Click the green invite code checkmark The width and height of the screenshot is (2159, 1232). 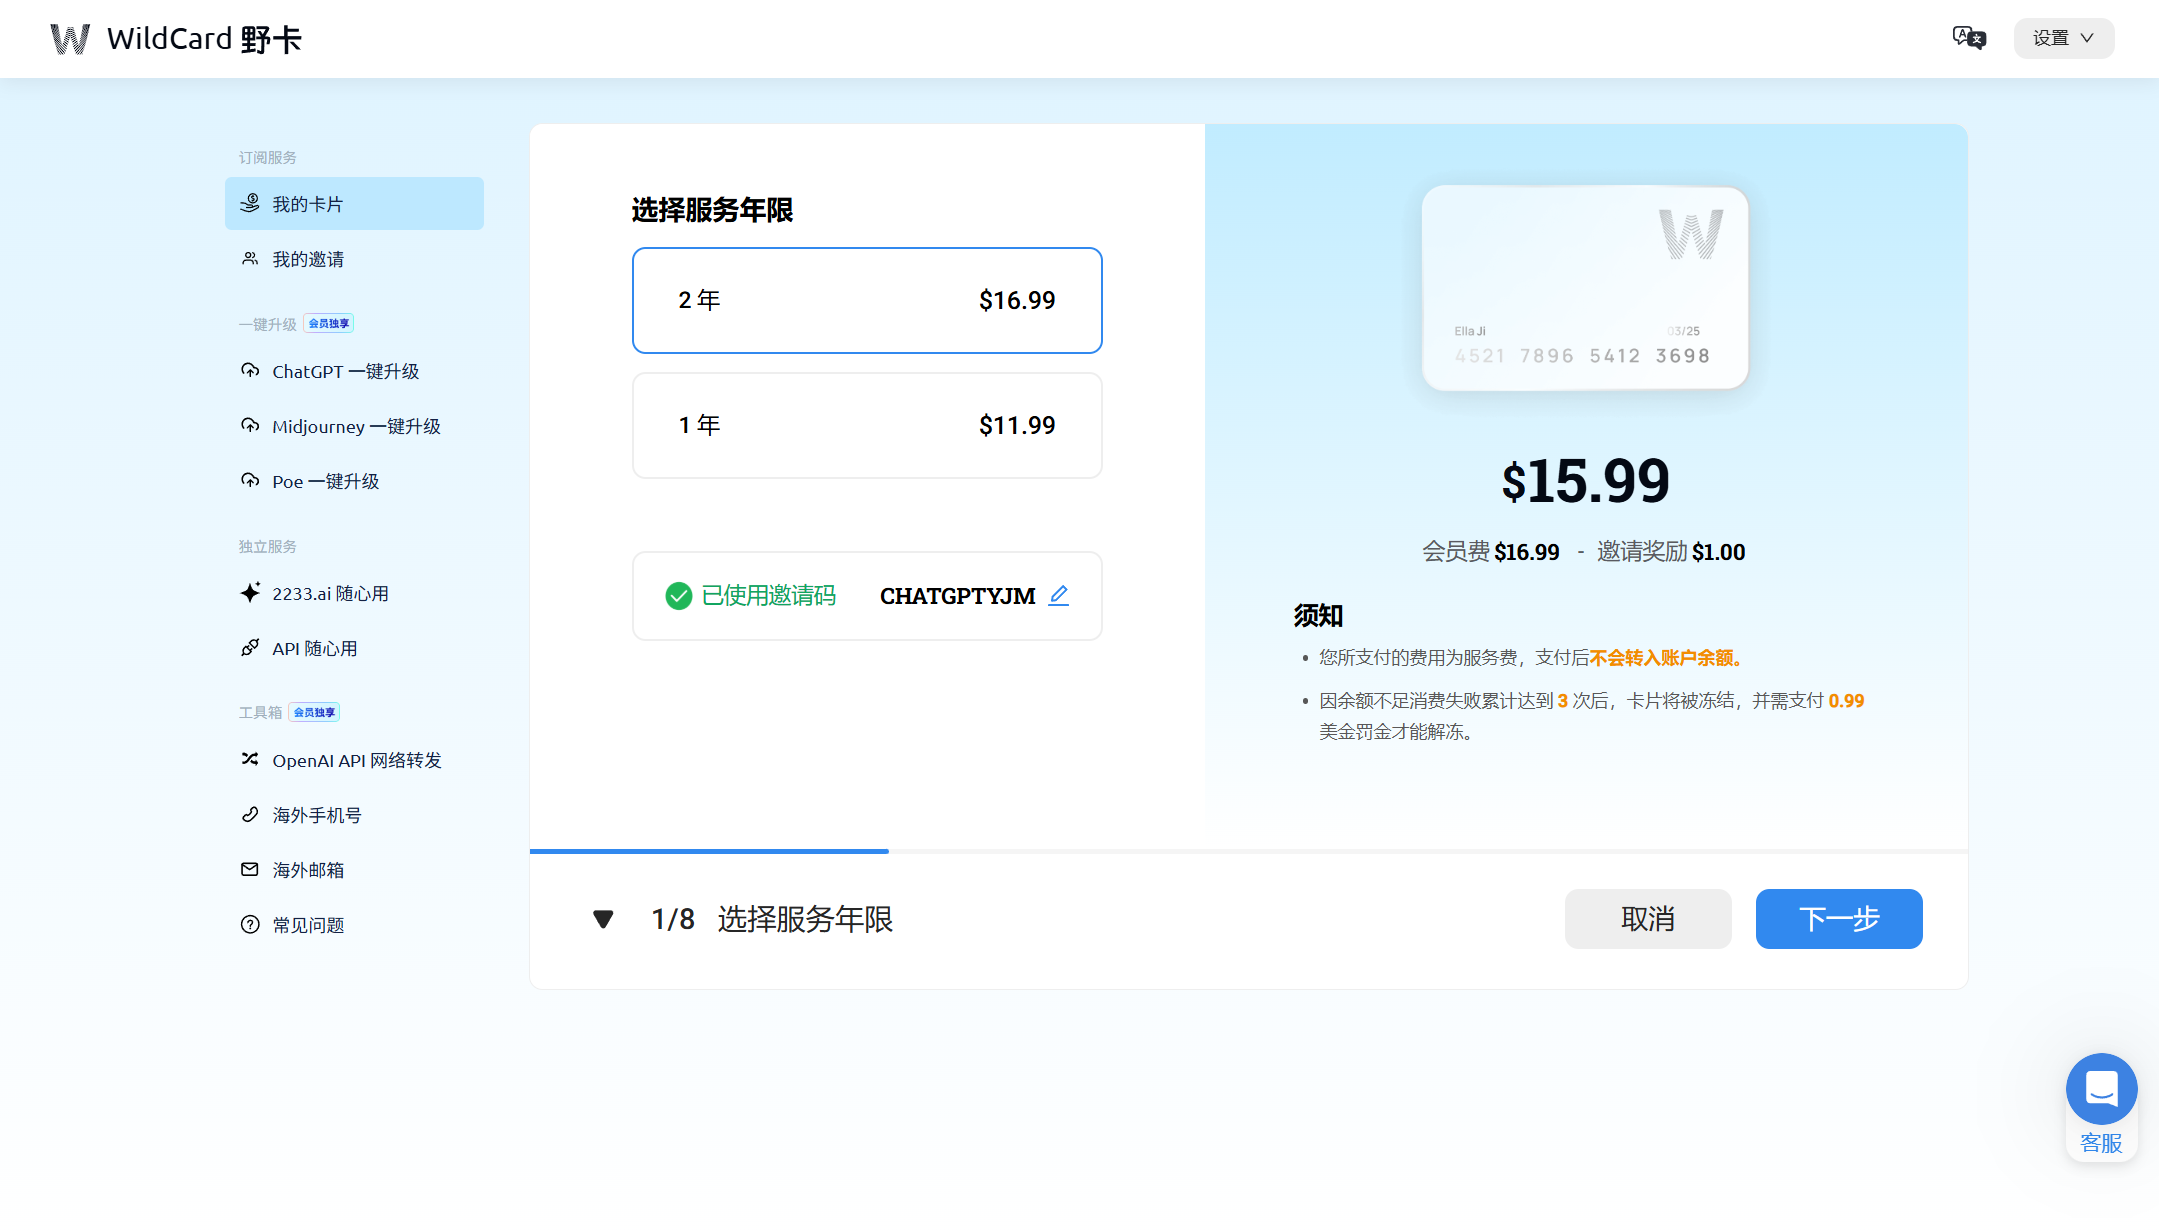(678, 596)
